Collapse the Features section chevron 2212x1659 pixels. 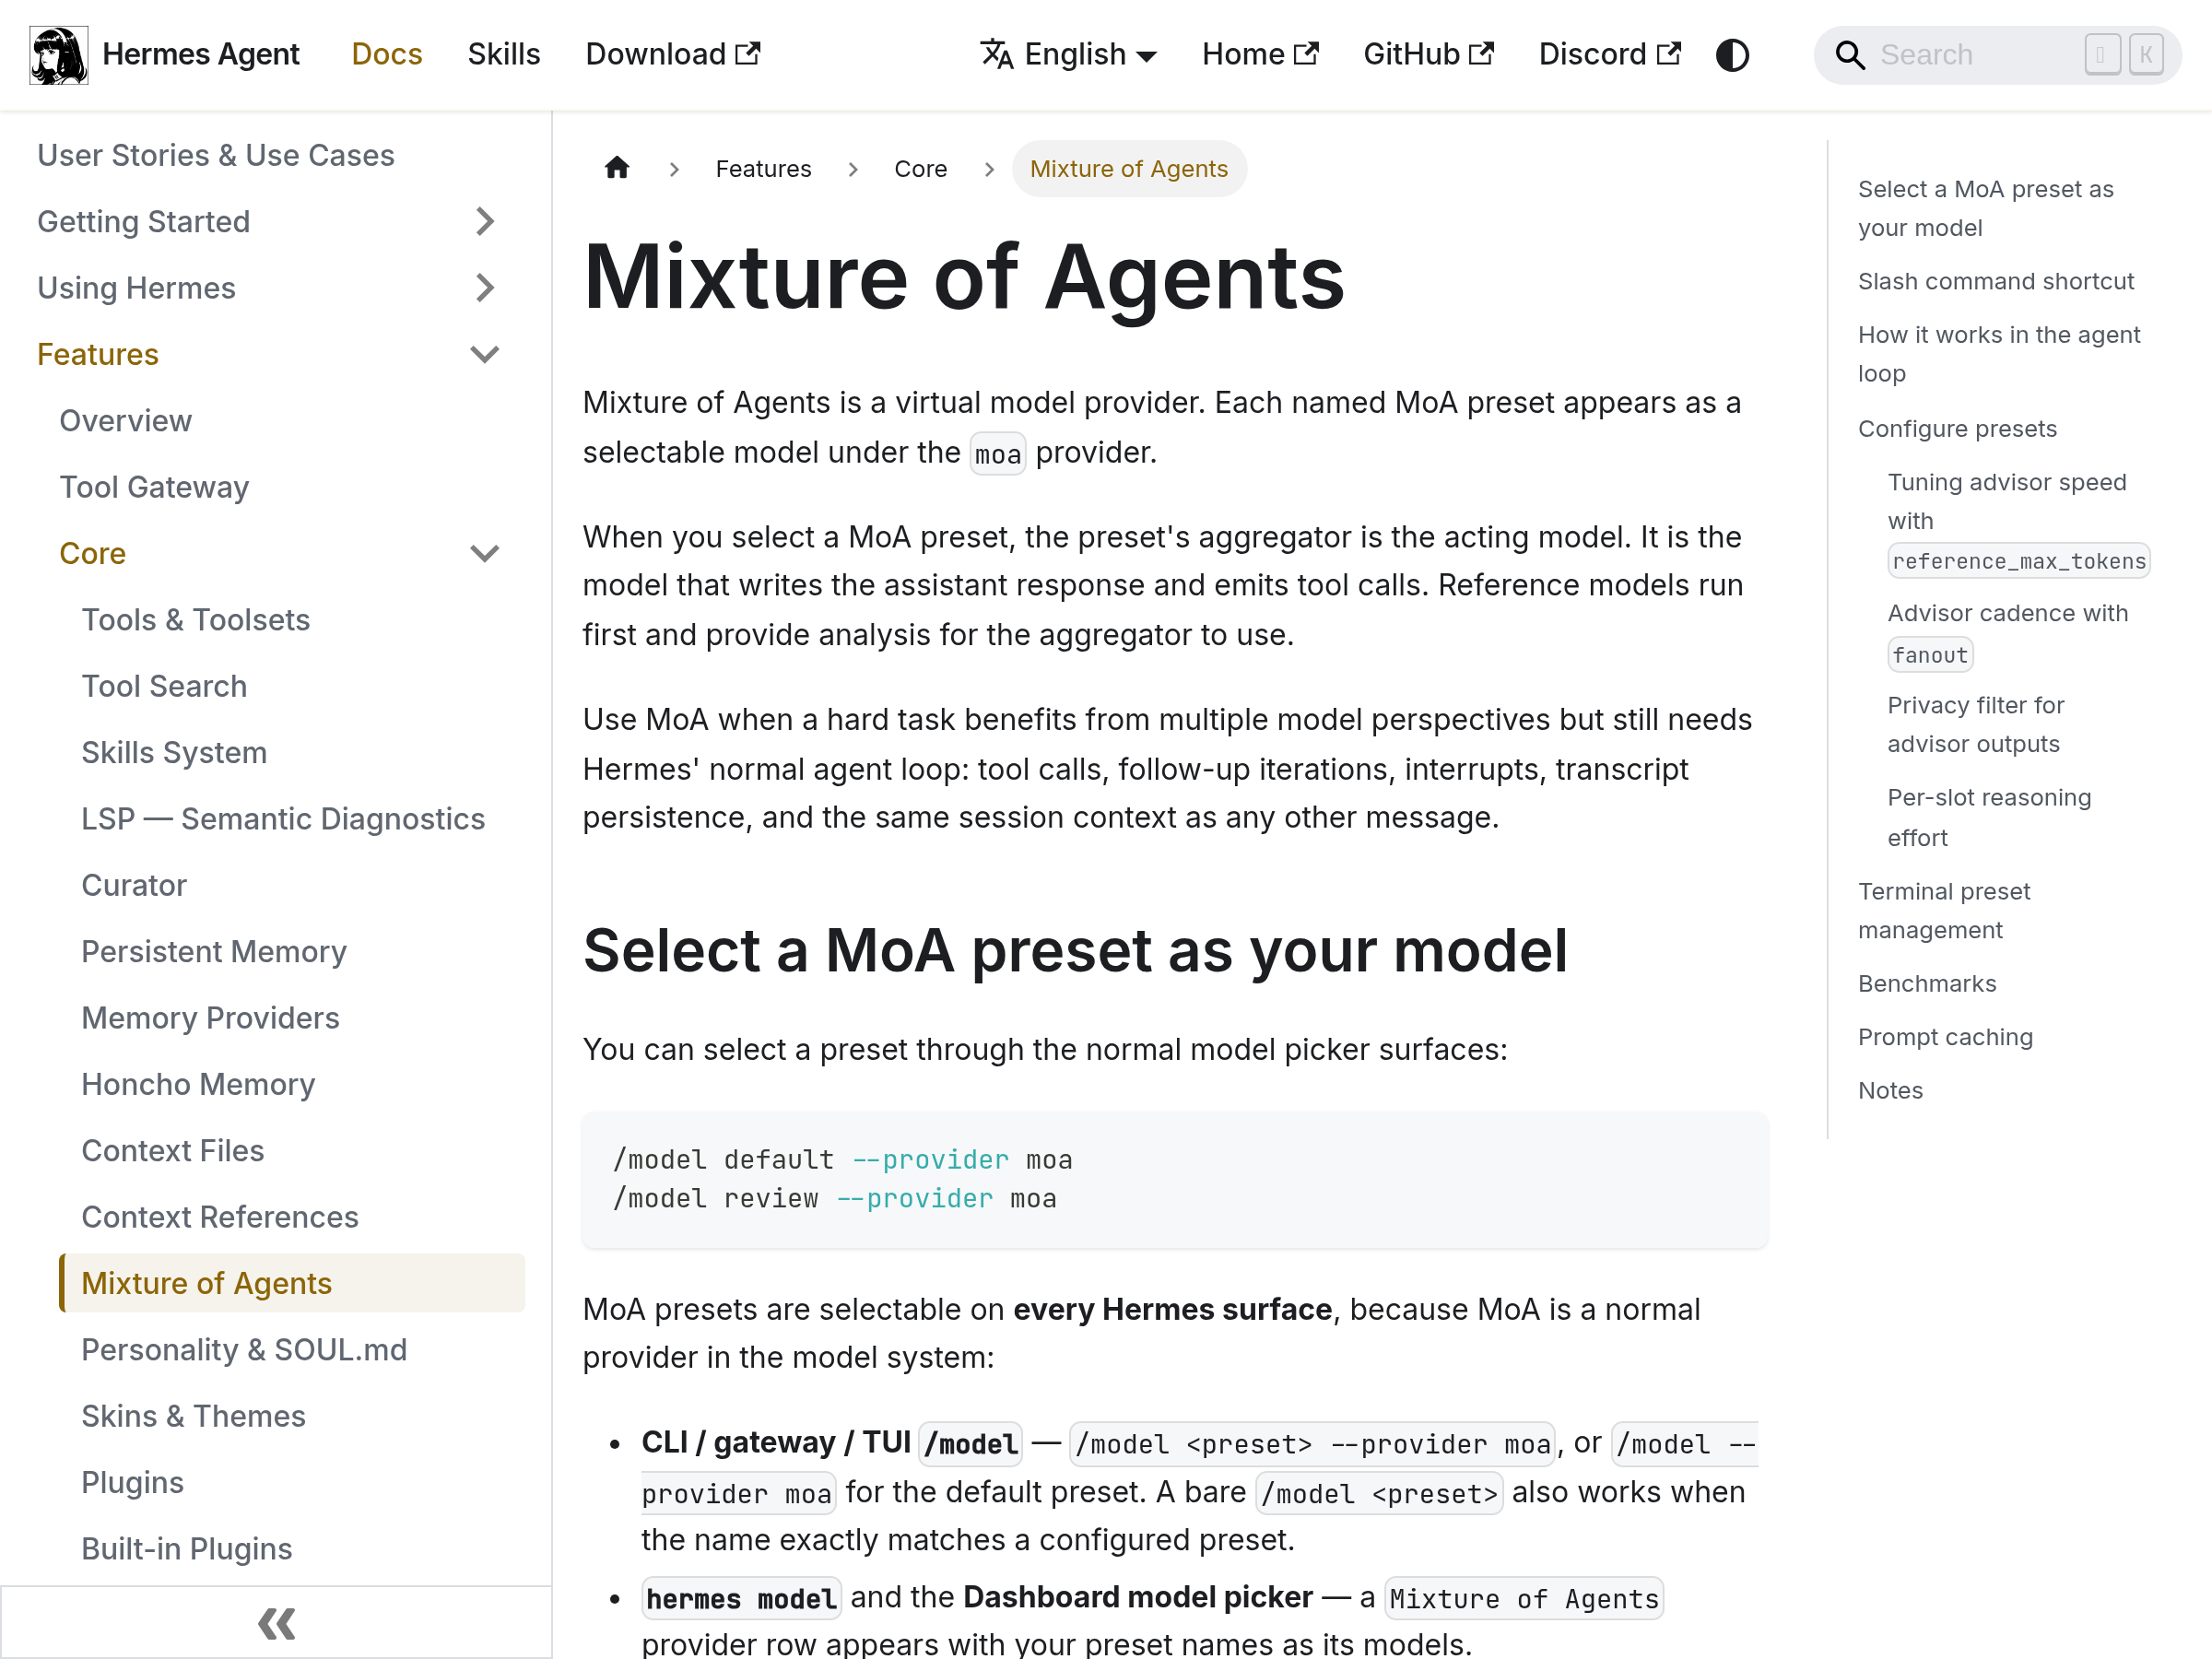485,354
